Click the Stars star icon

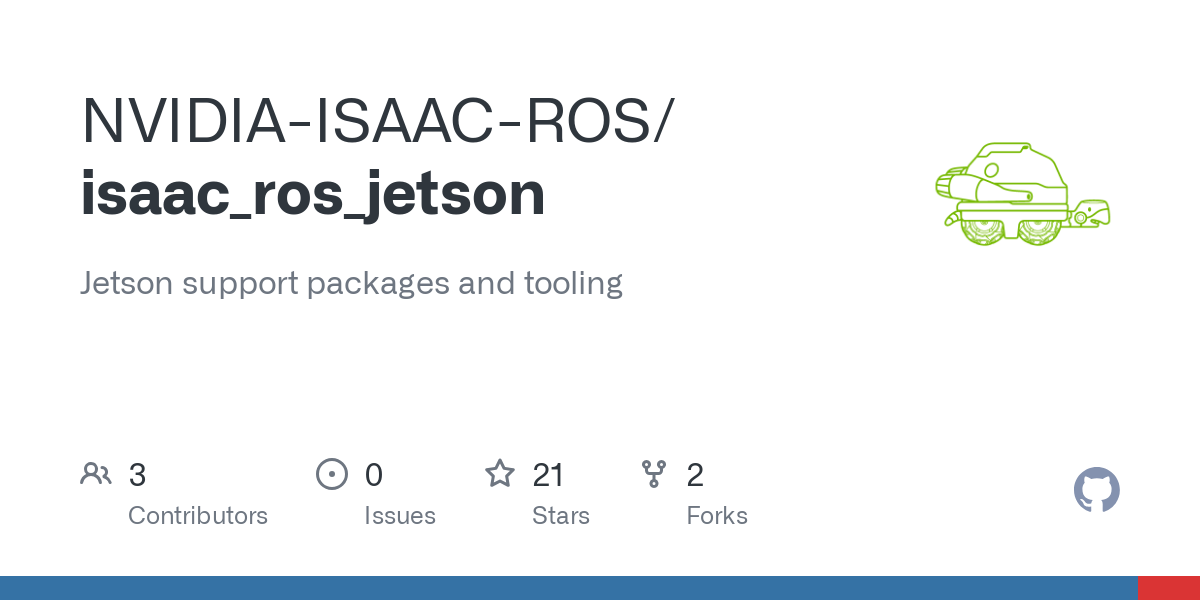pos(500,473)
